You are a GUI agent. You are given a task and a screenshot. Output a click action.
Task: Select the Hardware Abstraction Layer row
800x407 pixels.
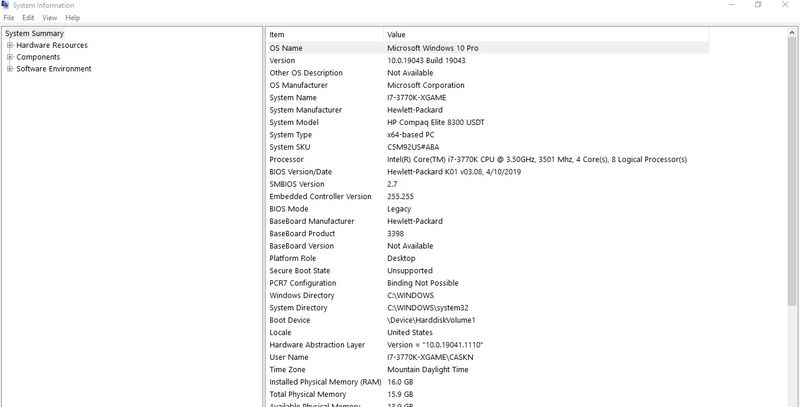point(487,345)
